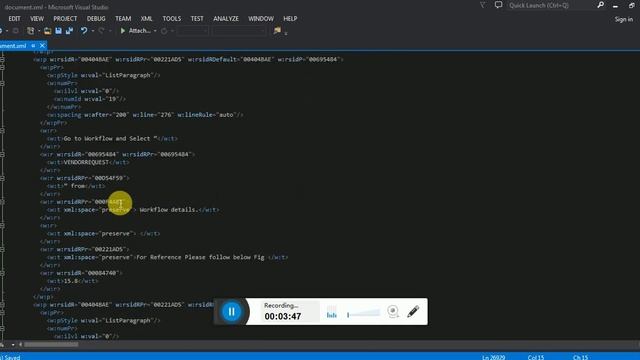The height and width of the screenshot is (360, 640).
Task: Open the HELP menu
Action: (290, 19)
